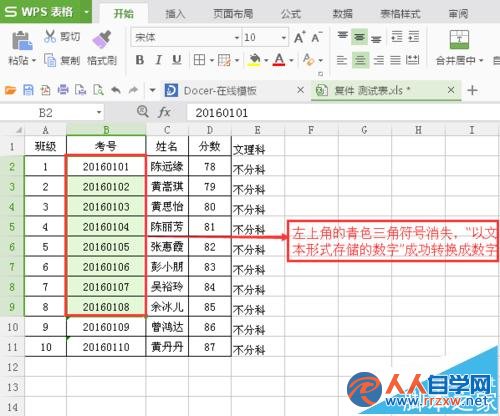Add a new document tab with plus

(x=472, y=90)
